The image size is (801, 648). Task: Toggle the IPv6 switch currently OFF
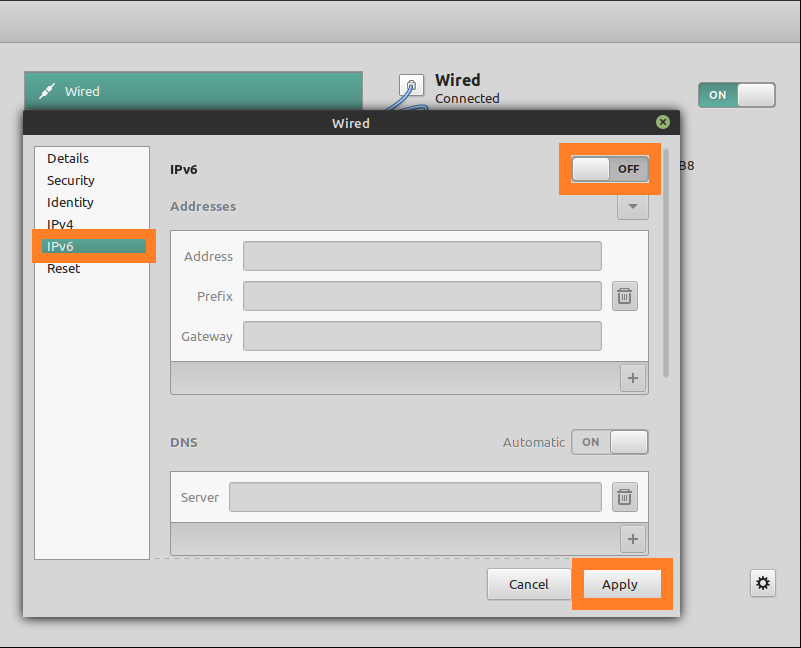click(610, 169)
